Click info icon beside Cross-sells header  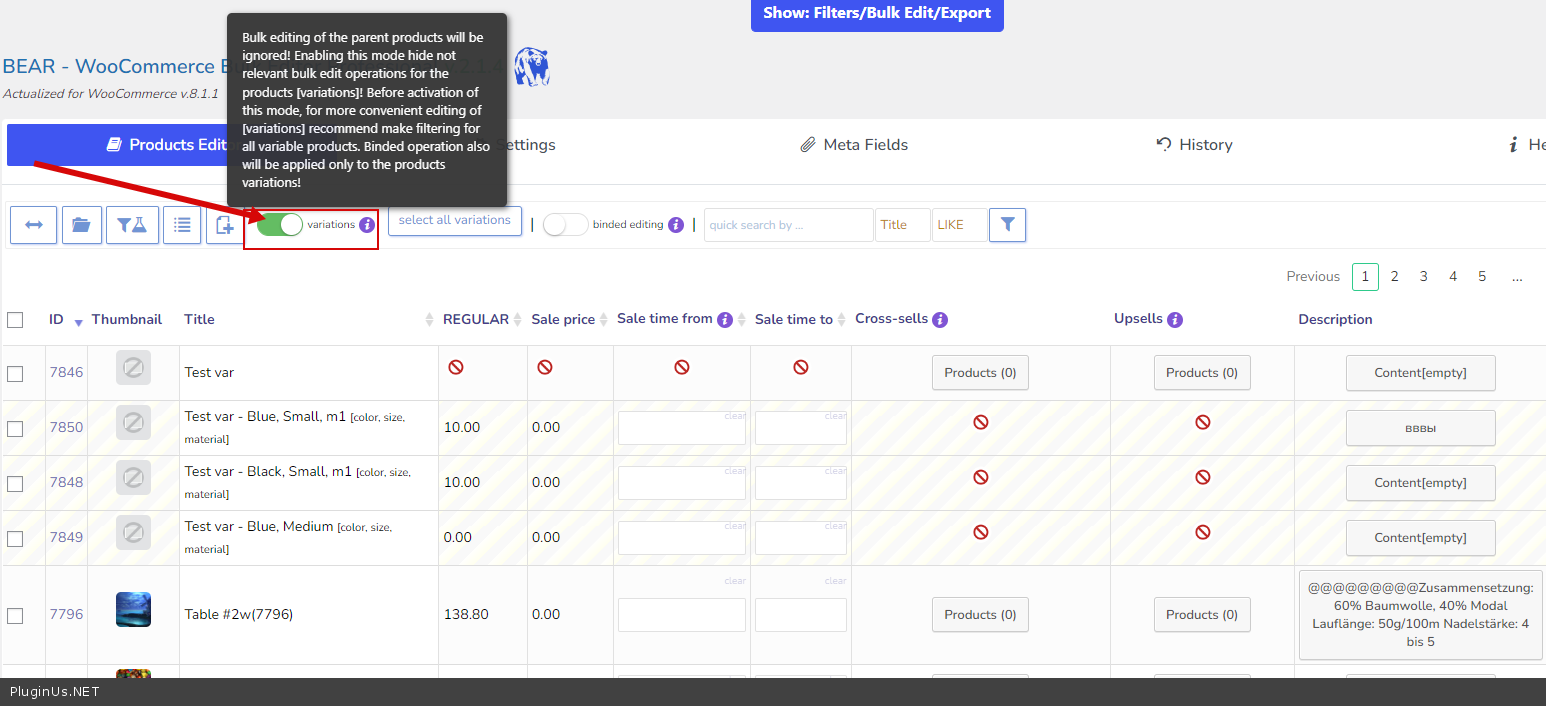pyautogui.click(x=940, y=320)
